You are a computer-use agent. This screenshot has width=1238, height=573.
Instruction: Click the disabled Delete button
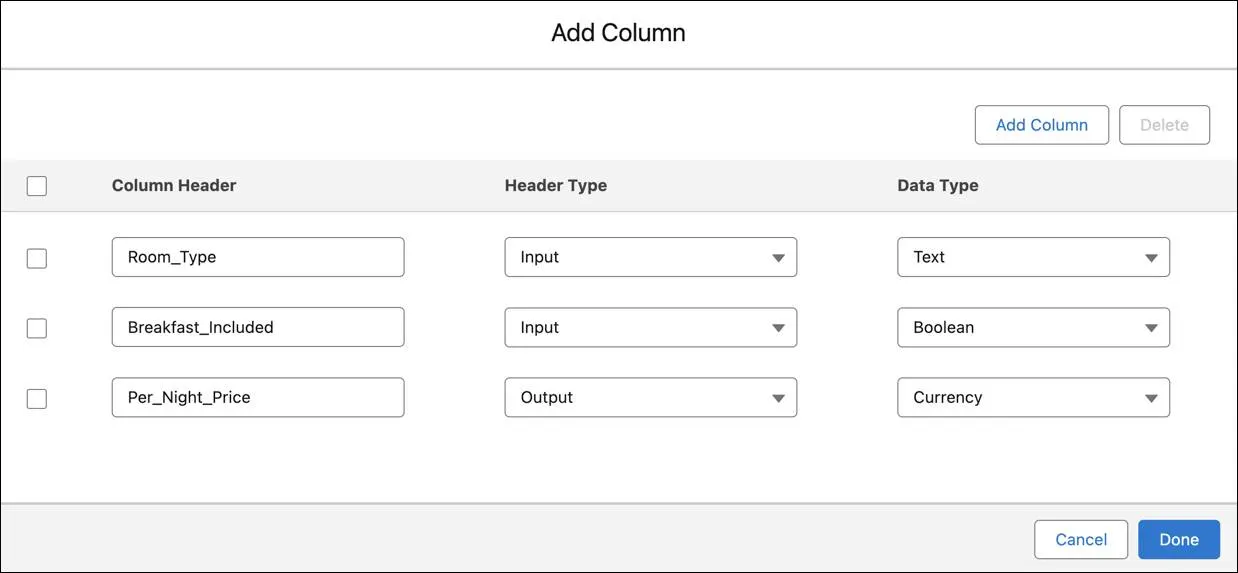1165,125
